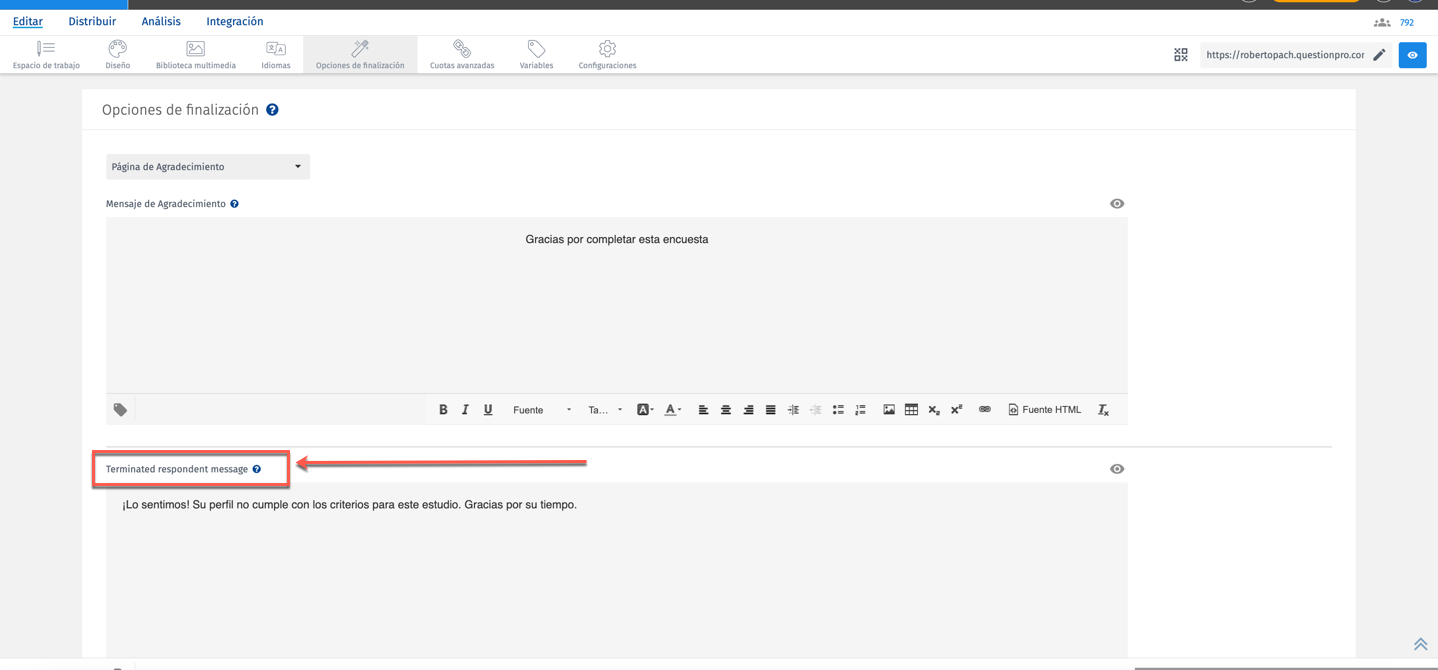The image size is (1438, 670).
Task: Open the Diseño section icon
Action: [x=117, y=53]
